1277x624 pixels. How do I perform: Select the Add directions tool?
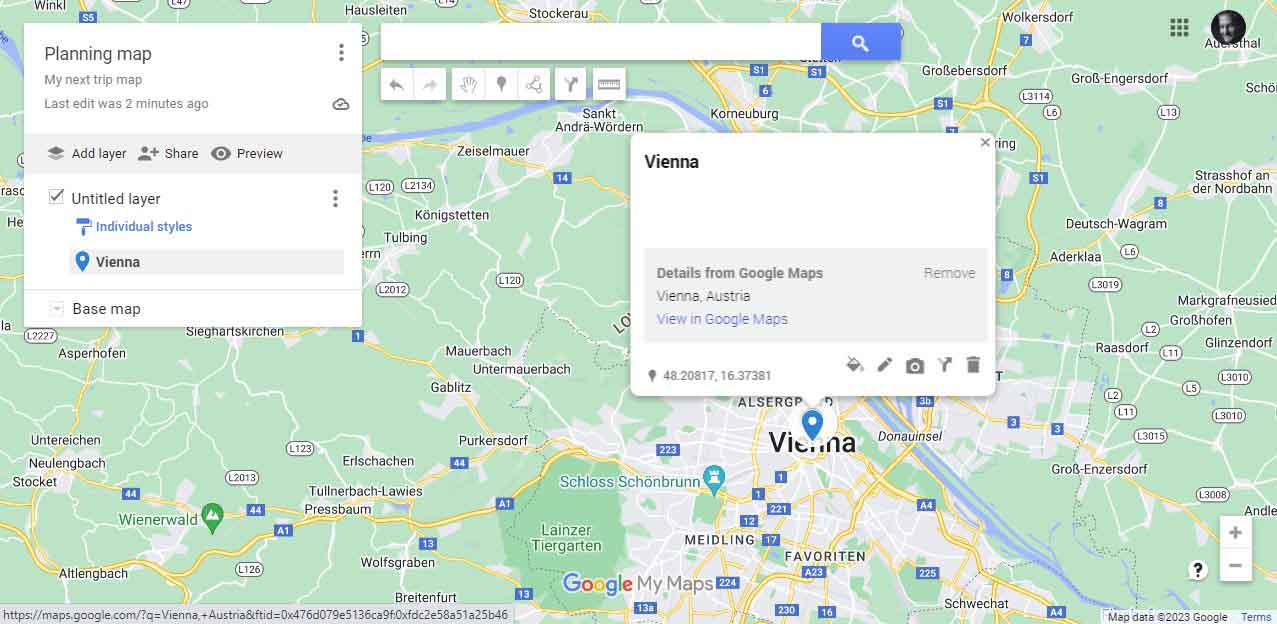[570, 85]
